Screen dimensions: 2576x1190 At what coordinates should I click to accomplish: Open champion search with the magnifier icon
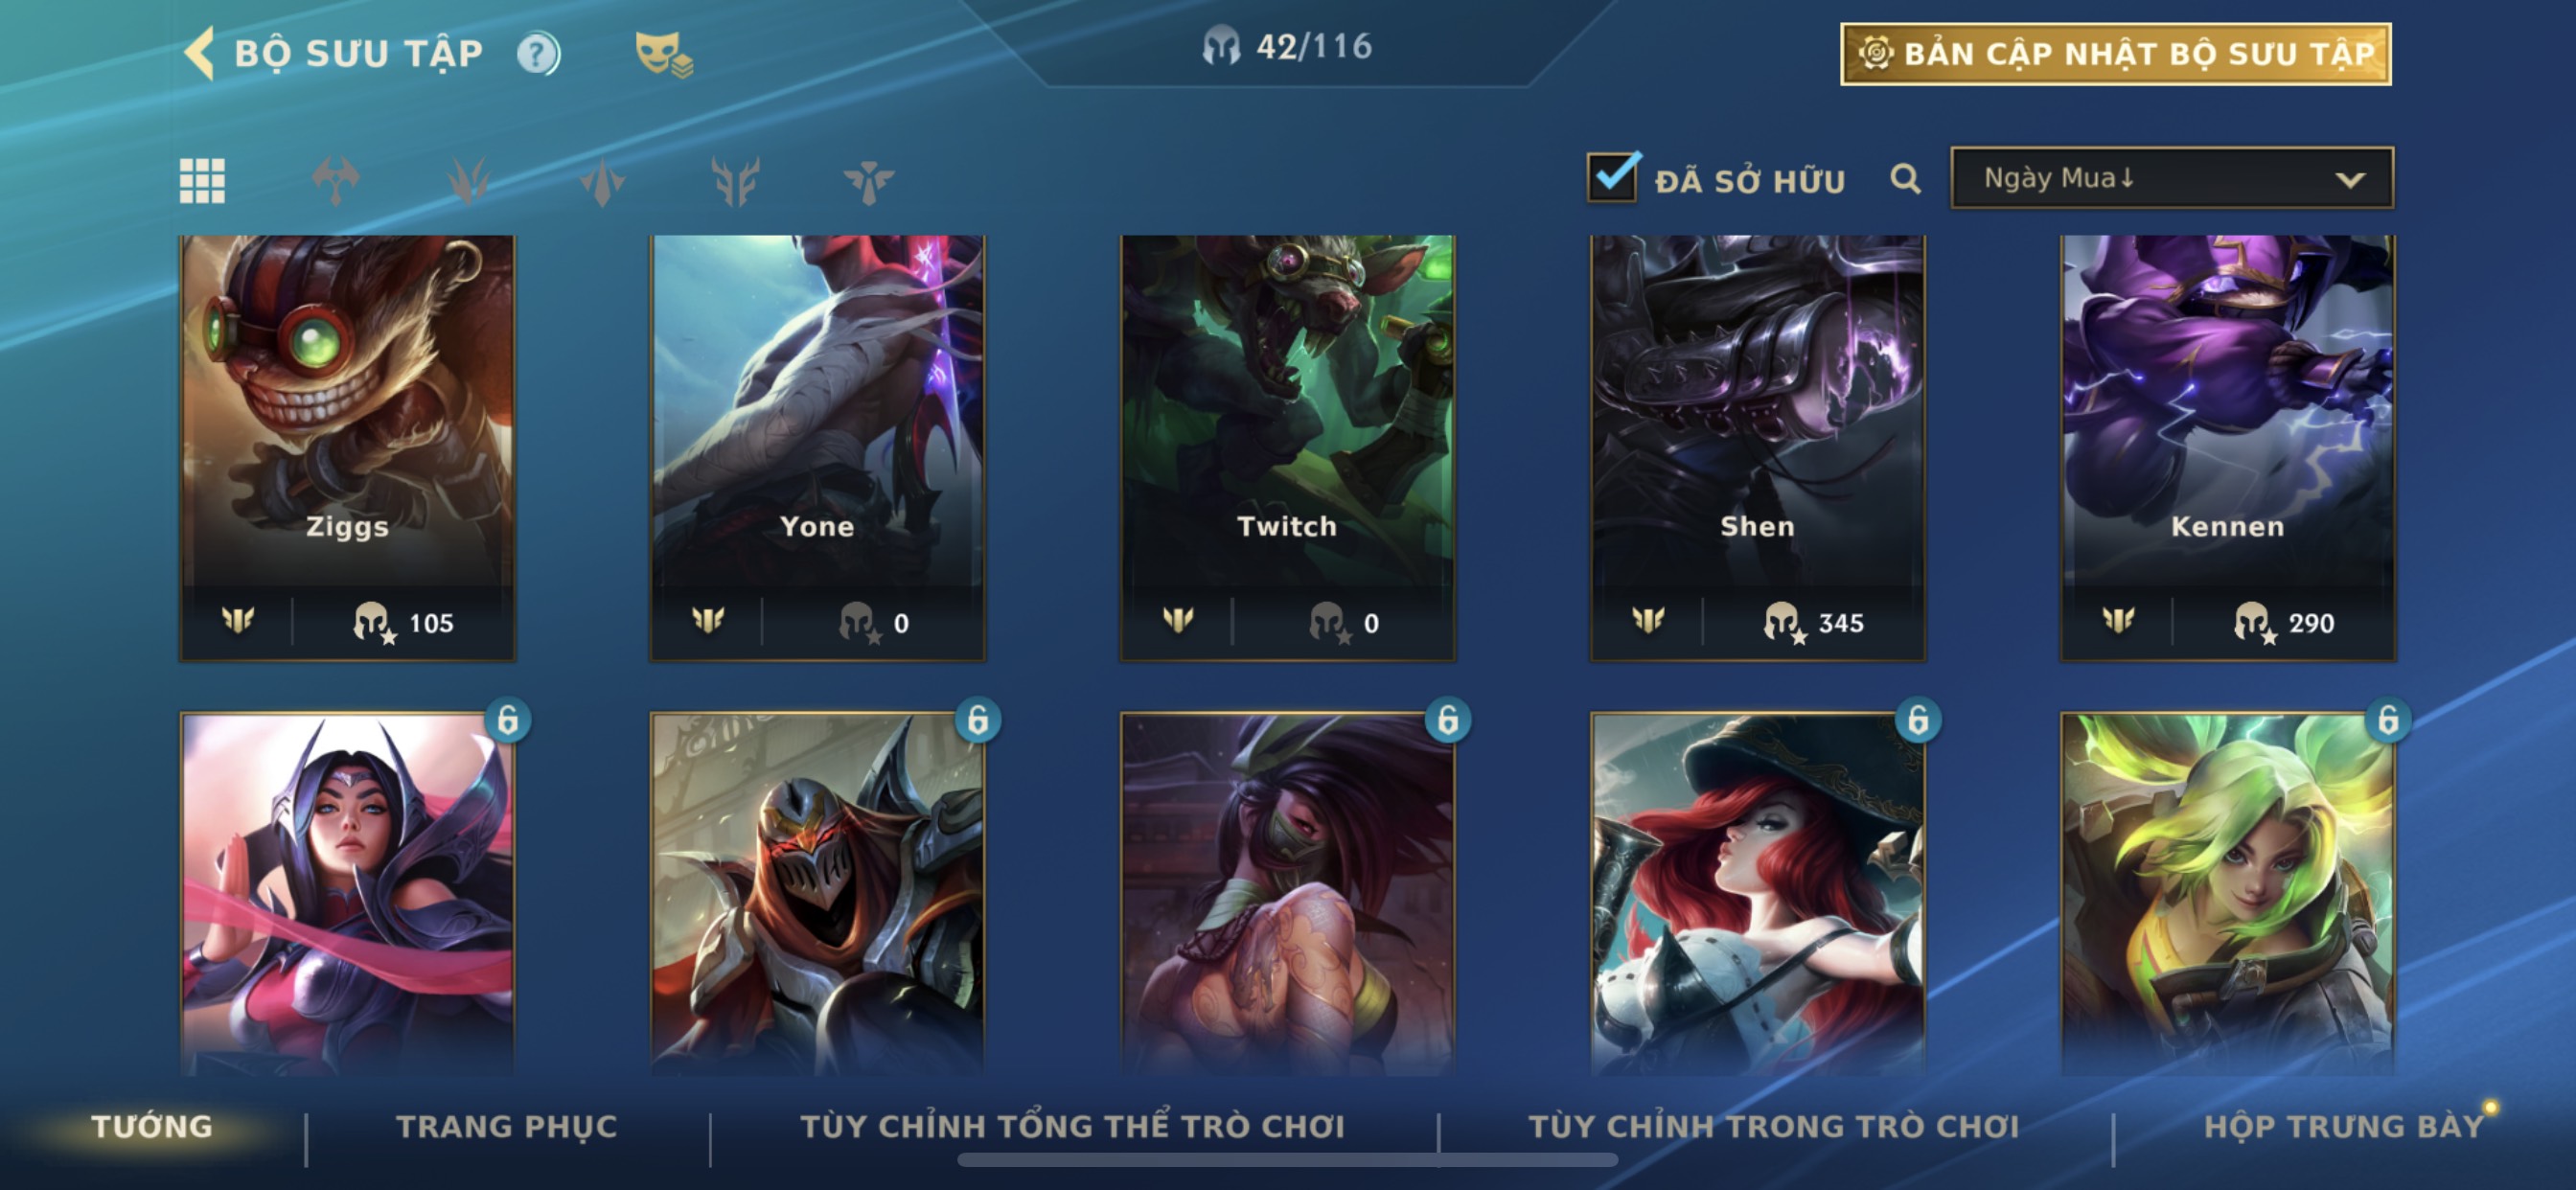[x=1905, y=179]
